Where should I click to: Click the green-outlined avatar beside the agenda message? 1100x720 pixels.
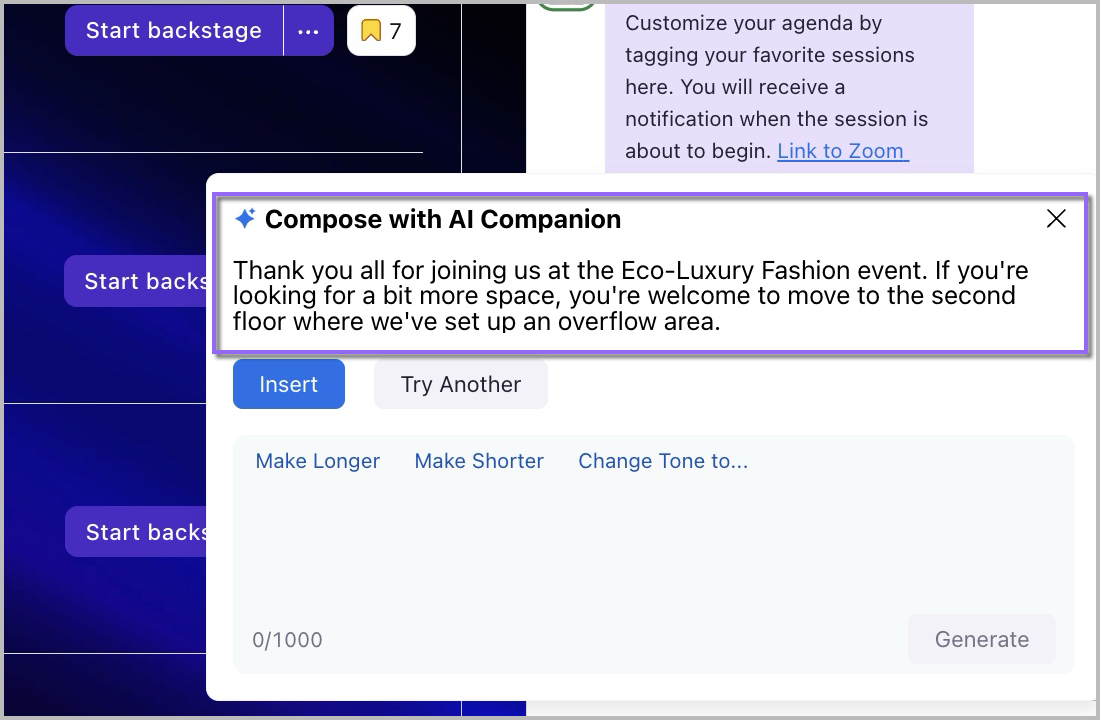pyautogui.click(x=566, y=5)
